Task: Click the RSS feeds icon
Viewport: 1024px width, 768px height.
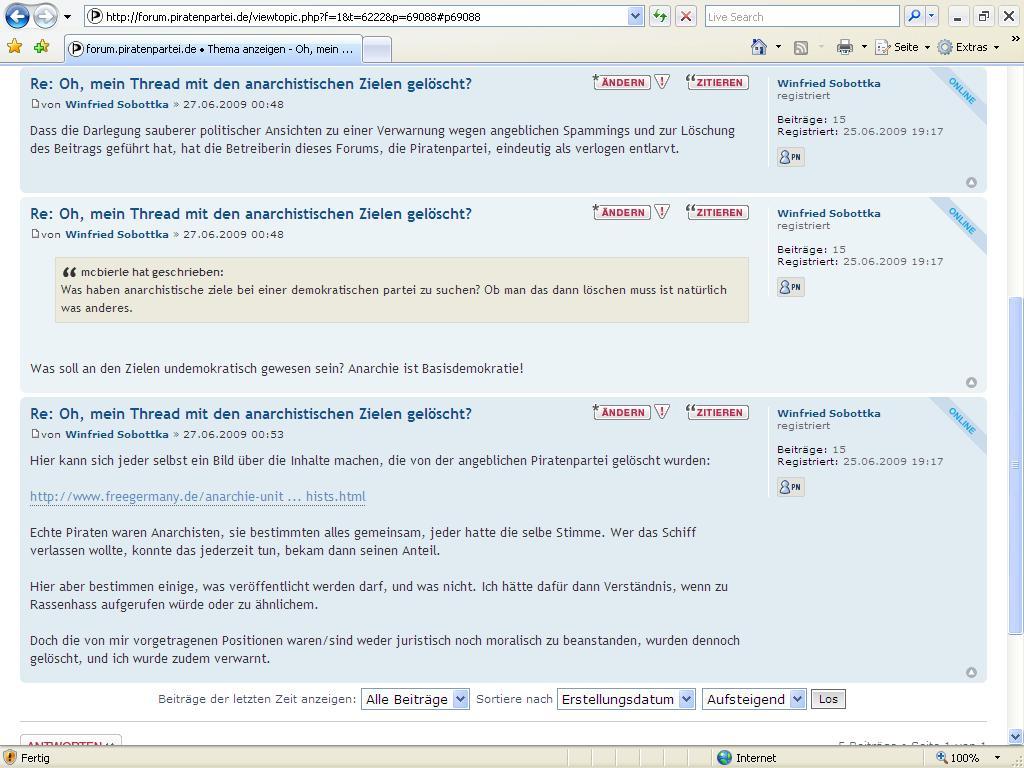Action: [801, 47]
